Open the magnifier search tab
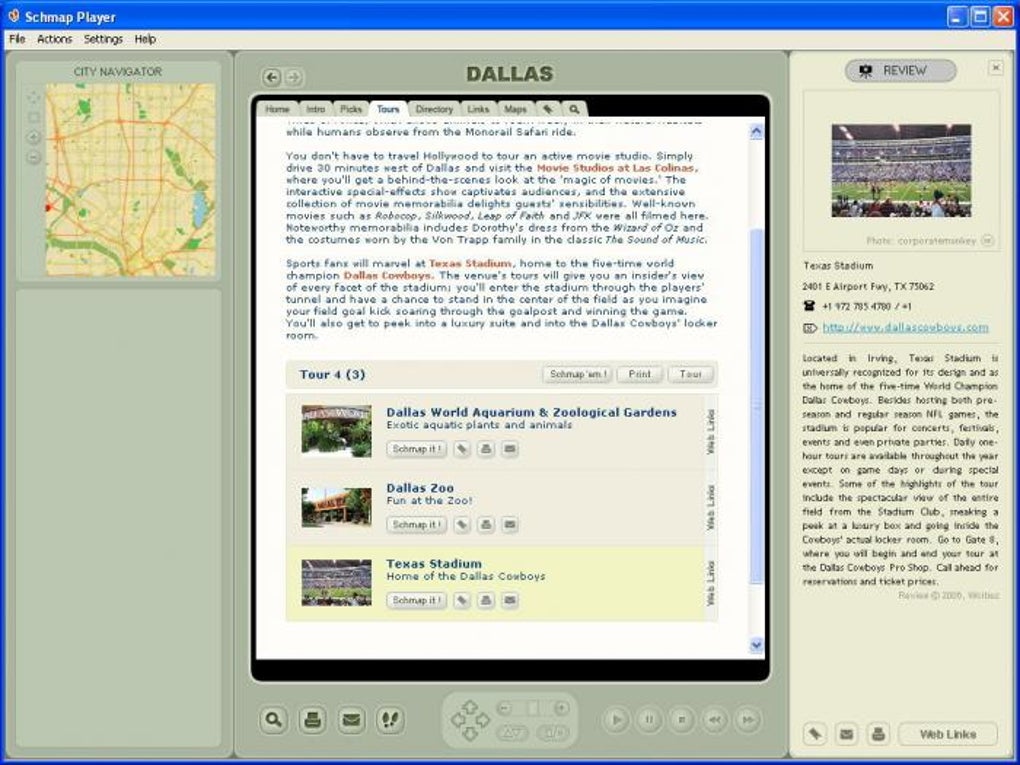This screenshot has height=765, width=1020. point(574,109)
